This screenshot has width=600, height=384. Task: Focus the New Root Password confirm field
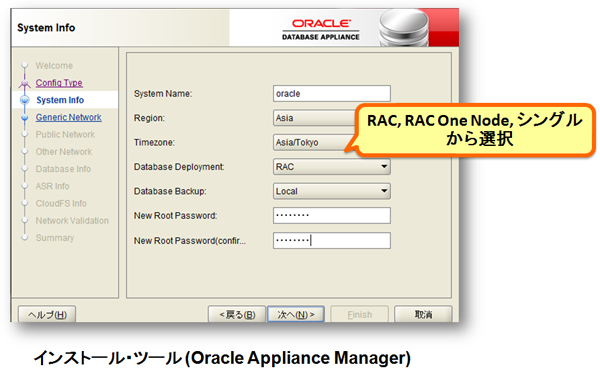pyautogui.click(x=332, y=241)
